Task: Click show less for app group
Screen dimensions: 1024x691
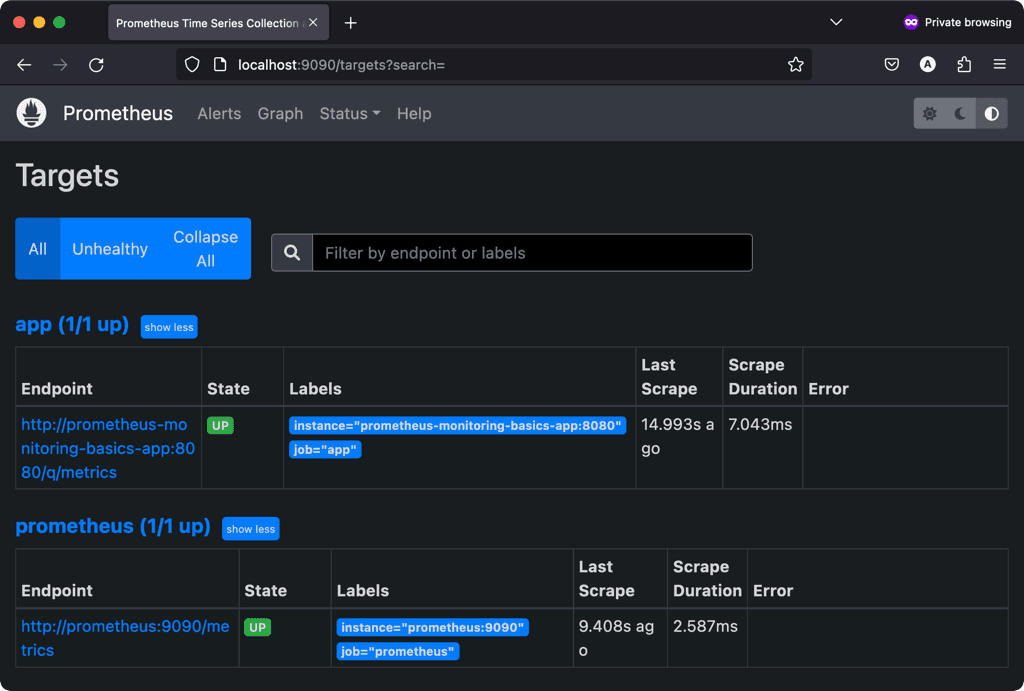Action: pyautogui.click(x=169, y=327)
